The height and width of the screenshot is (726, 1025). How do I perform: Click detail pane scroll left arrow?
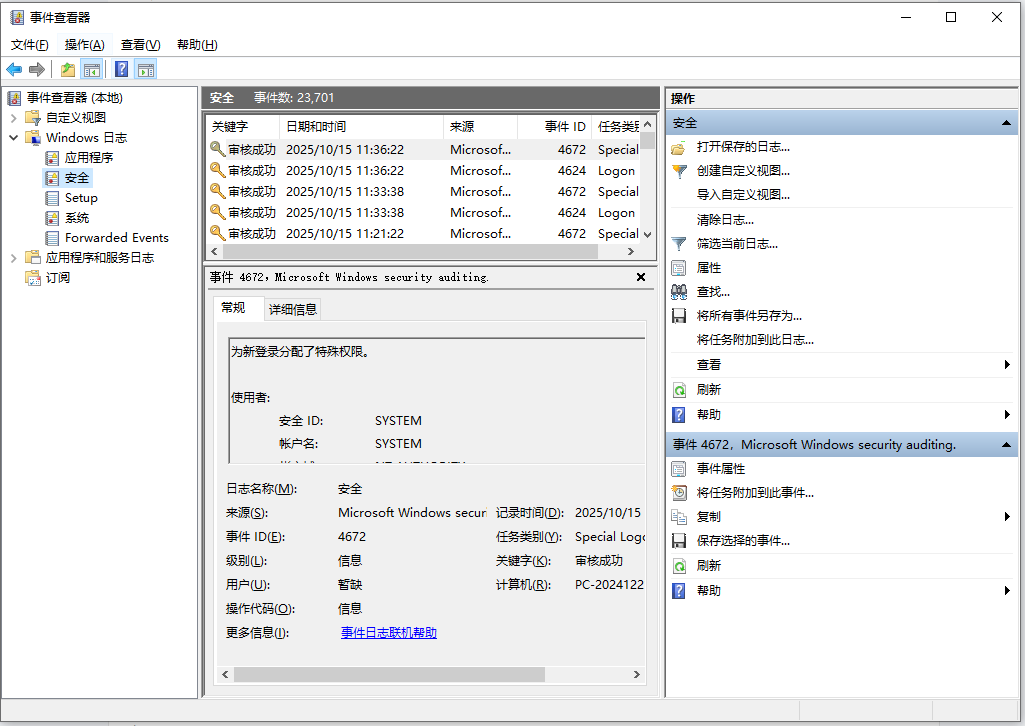click(x=225, y=674)
